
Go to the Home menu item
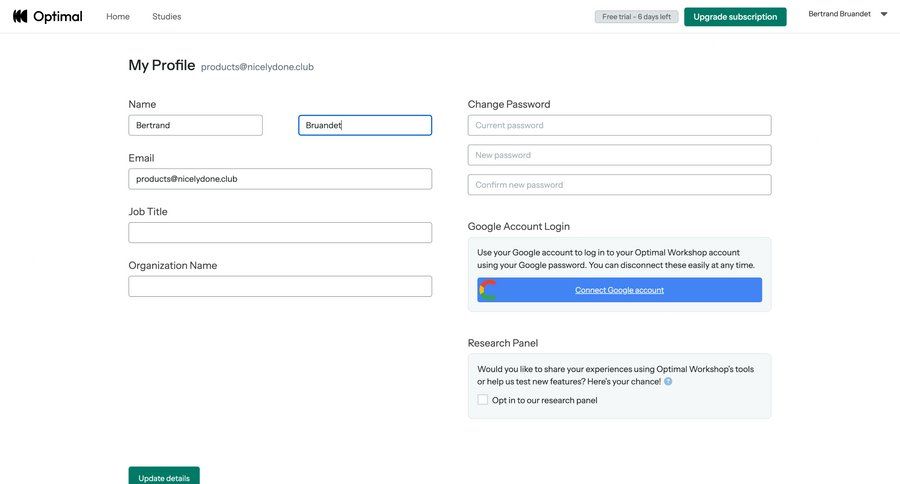pyautogui.click(x=118, y=16)
